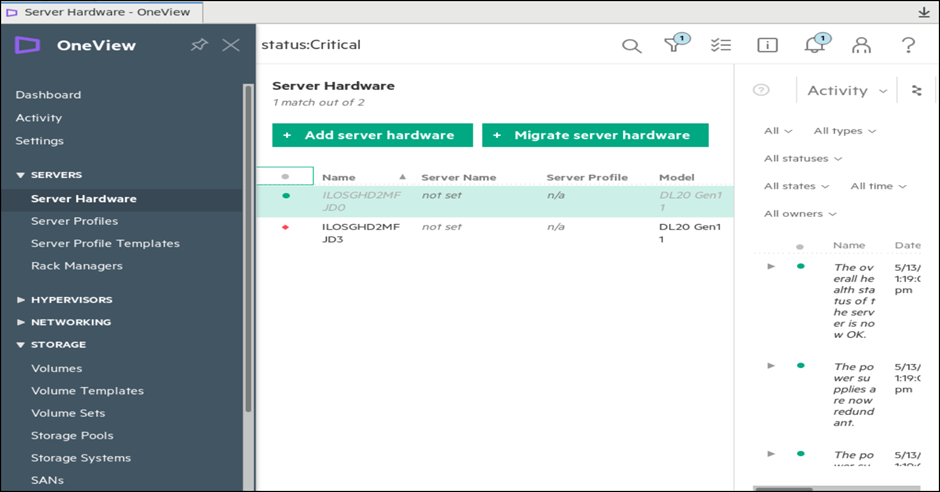This screenshot has width=940, height=492.
Task: Click the Server Name column header
Action: (459, 177)
